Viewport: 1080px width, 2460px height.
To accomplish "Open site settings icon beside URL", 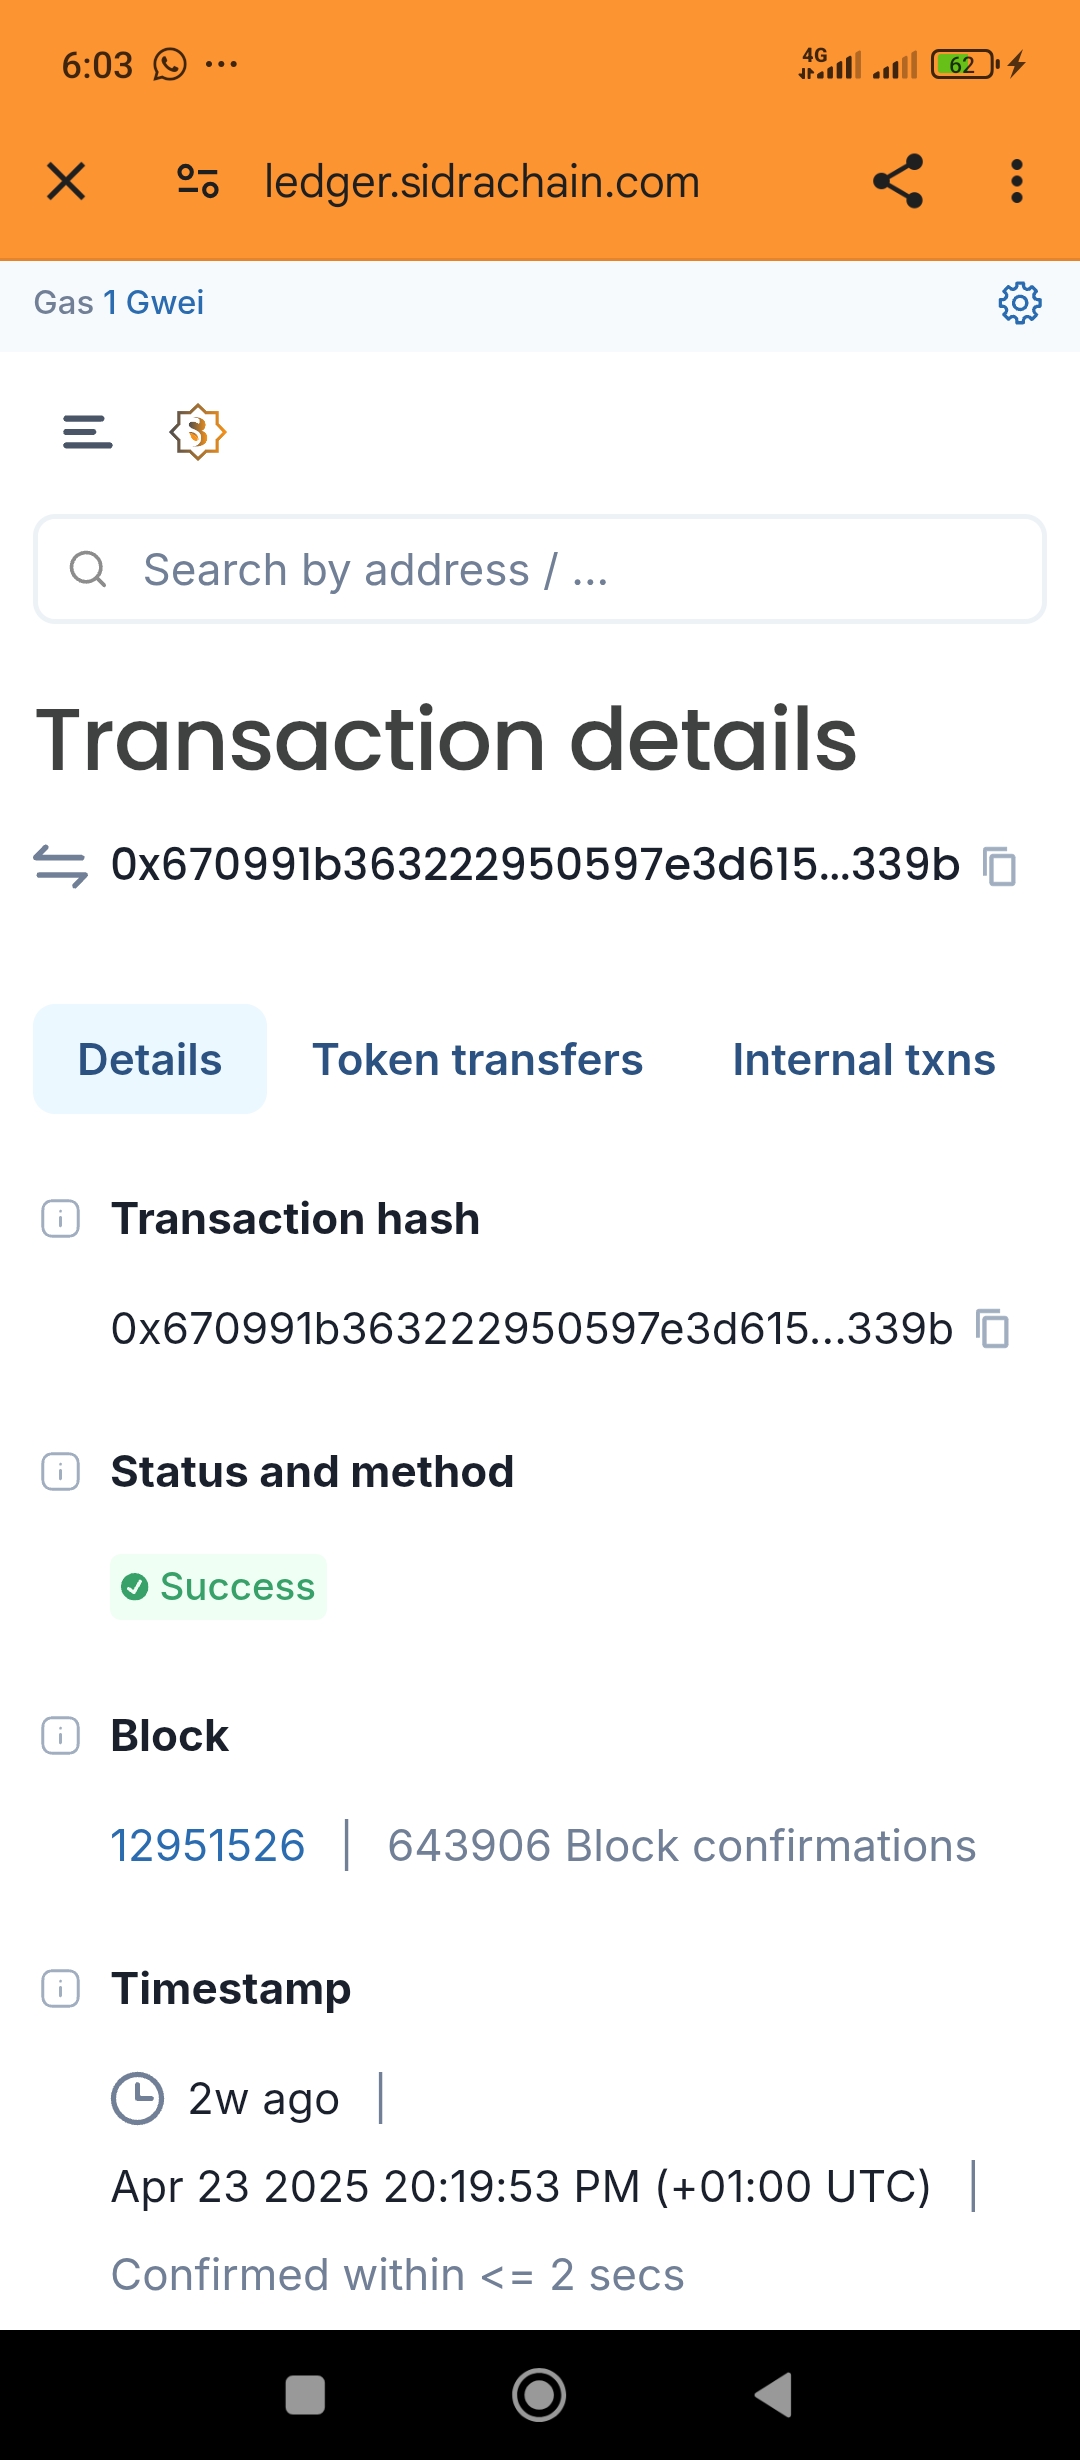I will tap(197, 182).
